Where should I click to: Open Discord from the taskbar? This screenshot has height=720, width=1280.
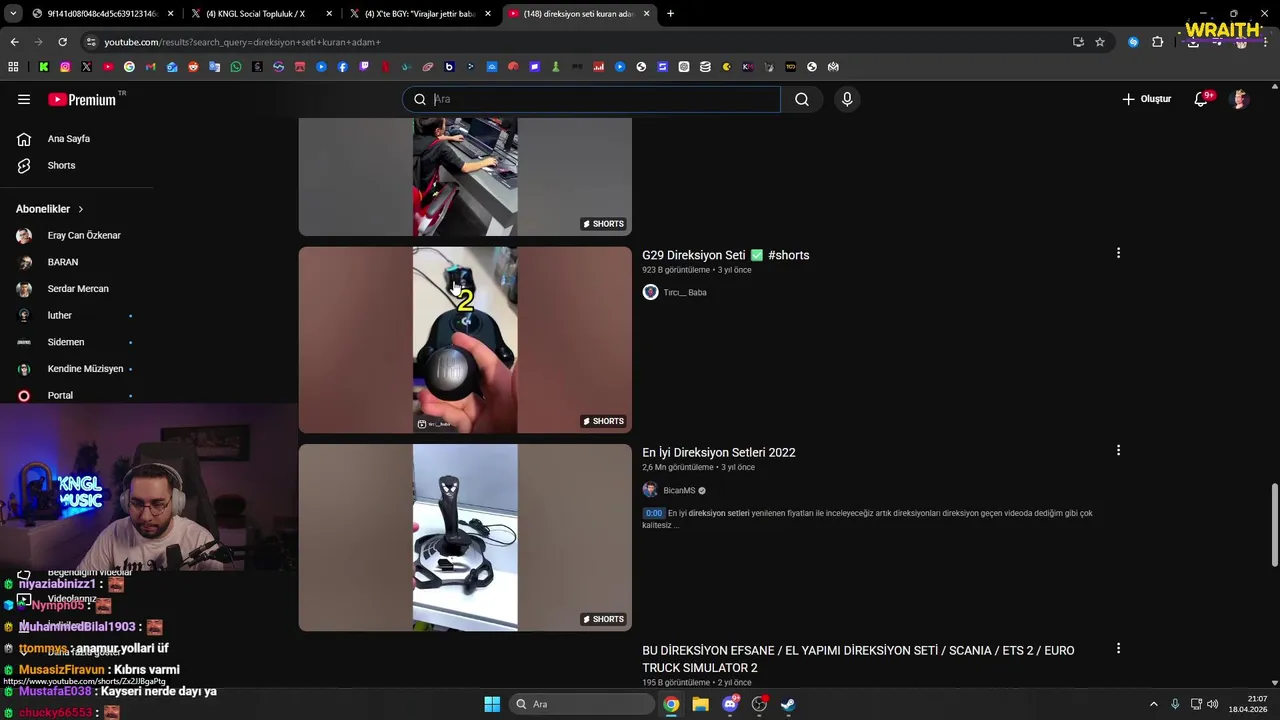pyautogui.click(x=730, y=704)
